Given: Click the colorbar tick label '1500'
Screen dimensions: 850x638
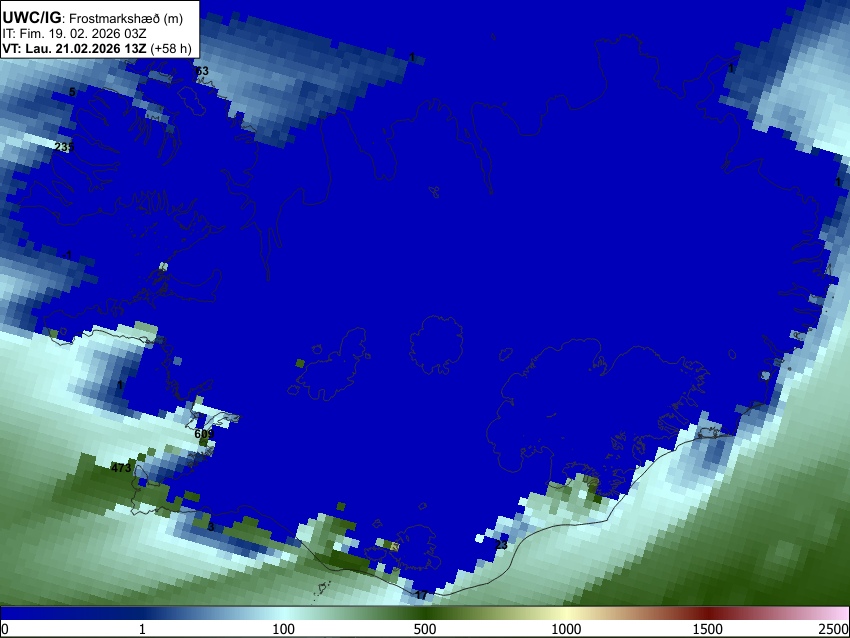Looking at the screenshot, I should (x=708, y=629).
